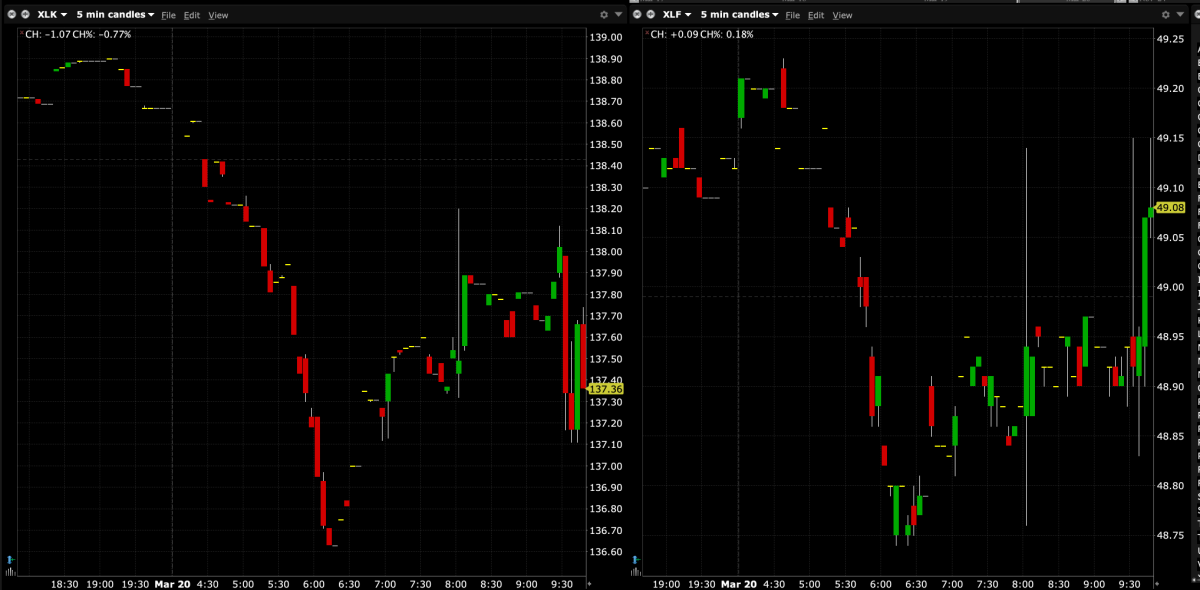
Task: Click the blue marker icon at XLK chart bottom-left
Action: click(10, 560)
